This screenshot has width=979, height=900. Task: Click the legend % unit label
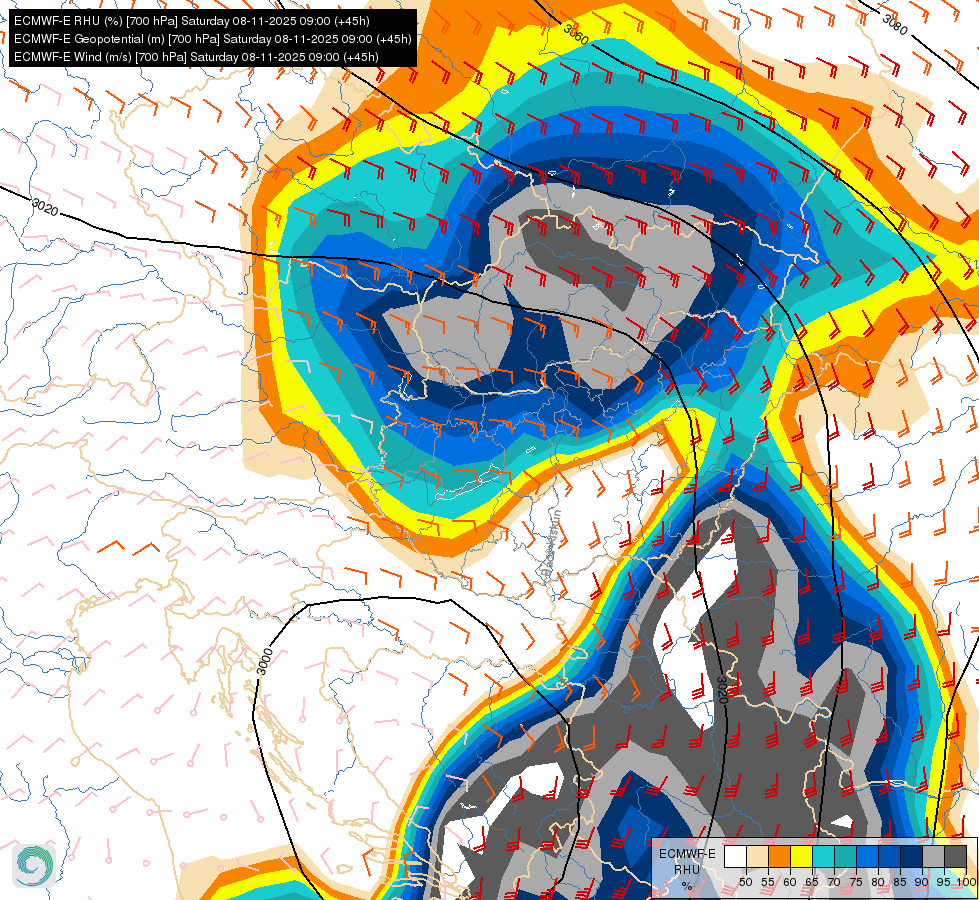click(687, 886)
